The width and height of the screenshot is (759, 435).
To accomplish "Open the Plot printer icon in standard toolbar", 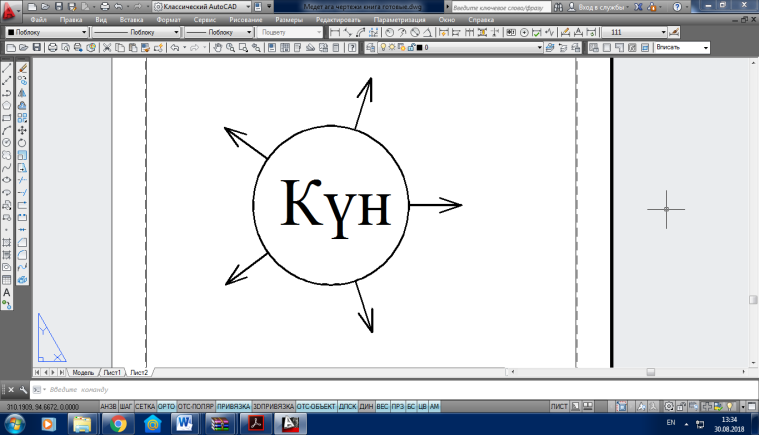I will 53,47.
